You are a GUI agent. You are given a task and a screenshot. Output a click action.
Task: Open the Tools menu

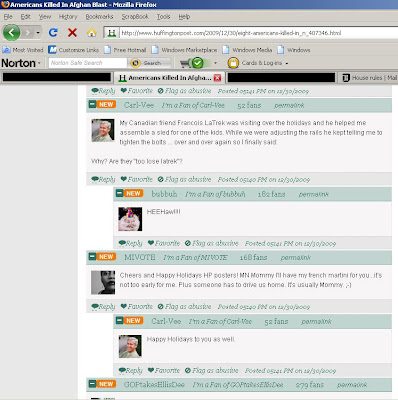163,17
